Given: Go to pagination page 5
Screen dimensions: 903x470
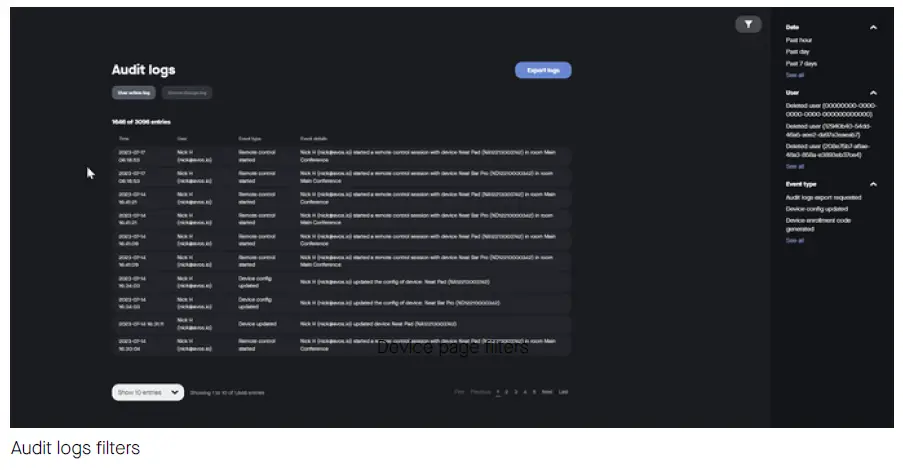Looking at the screenshot, I should pos(534,392).
